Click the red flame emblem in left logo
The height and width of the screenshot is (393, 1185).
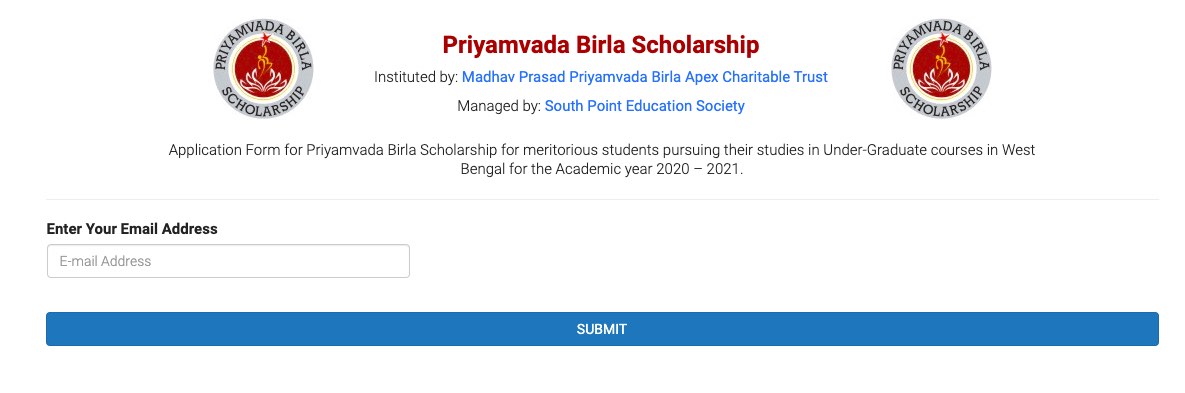(263, 69)
